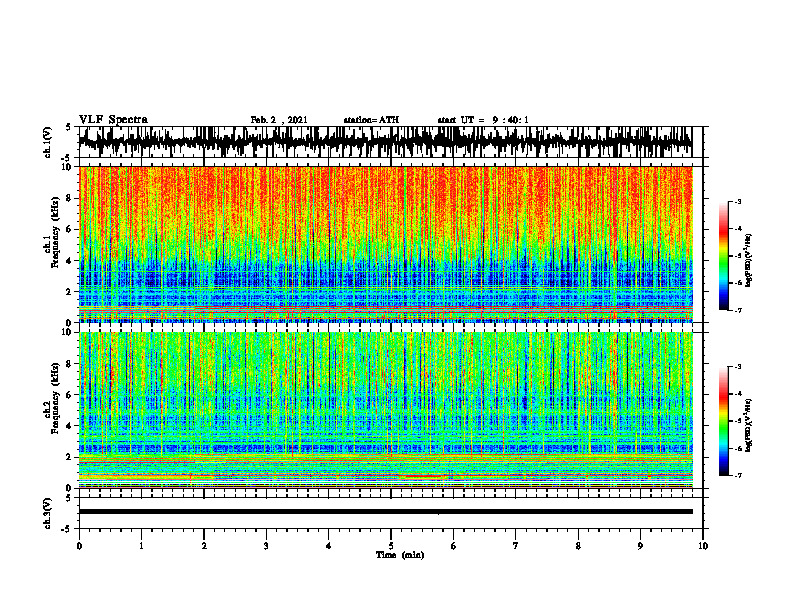Click the ch.3 flat voltage trace

pyautogui.click(x=385, y=512)
